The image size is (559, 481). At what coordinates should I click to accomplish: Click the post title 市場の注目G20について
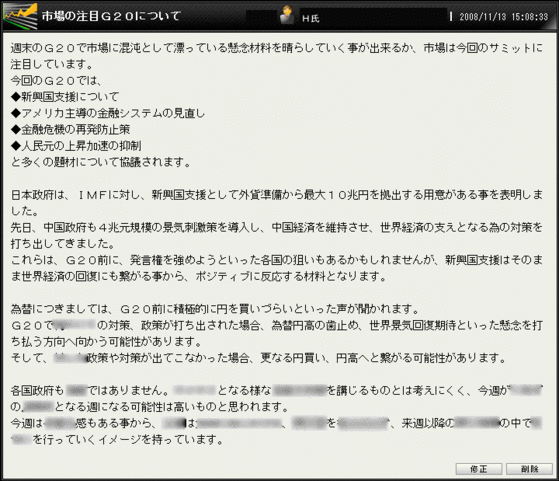pos(111,16)
